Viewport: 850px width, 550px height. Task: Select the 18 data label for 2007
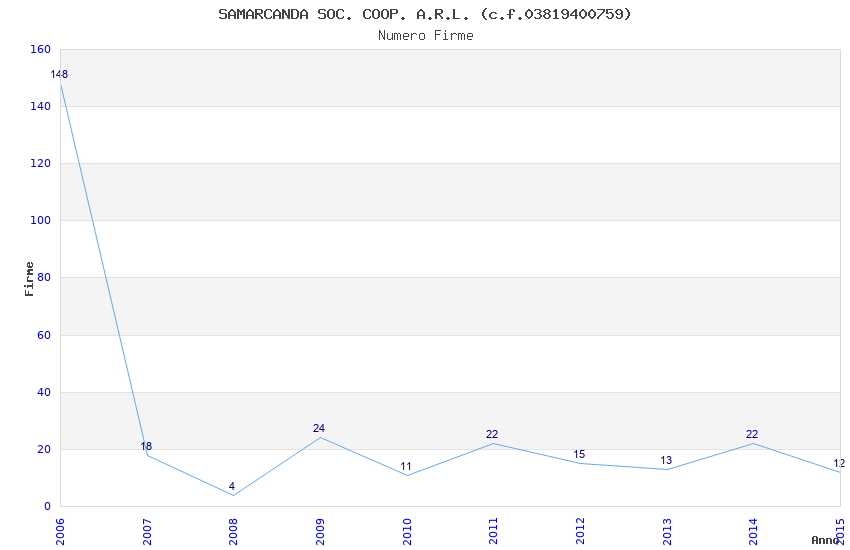pyautogui.click(x=146, y=446)
